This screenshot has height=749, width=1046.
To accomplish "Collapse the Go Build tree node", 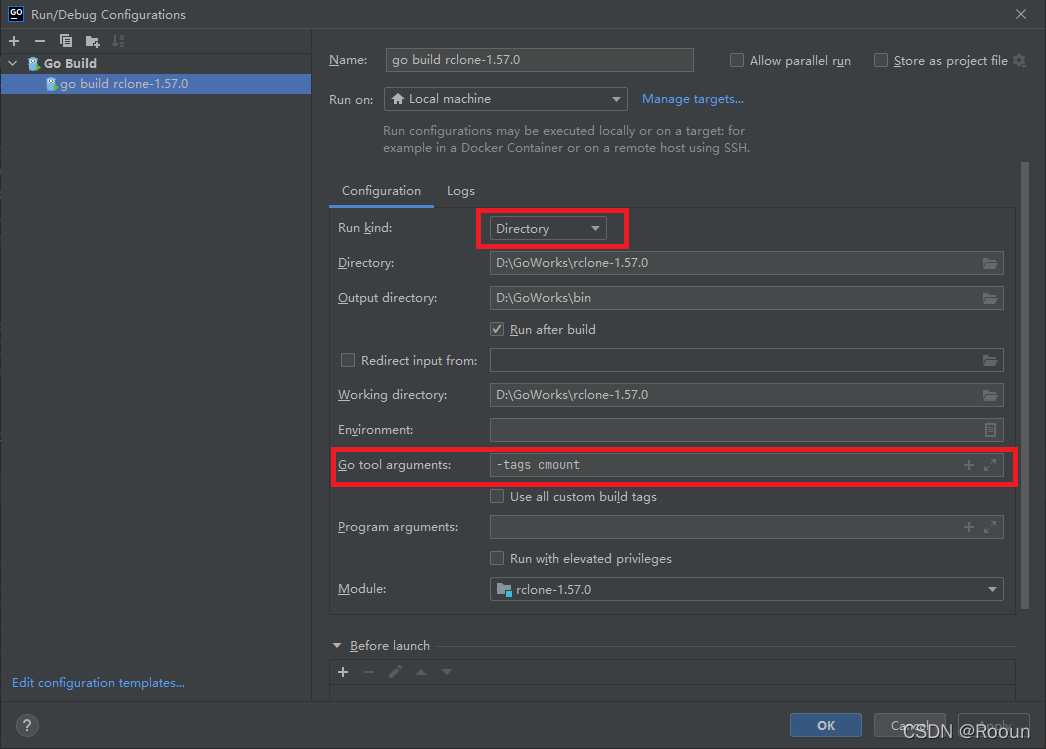I will pyautogui.click(x=13, y=63).
